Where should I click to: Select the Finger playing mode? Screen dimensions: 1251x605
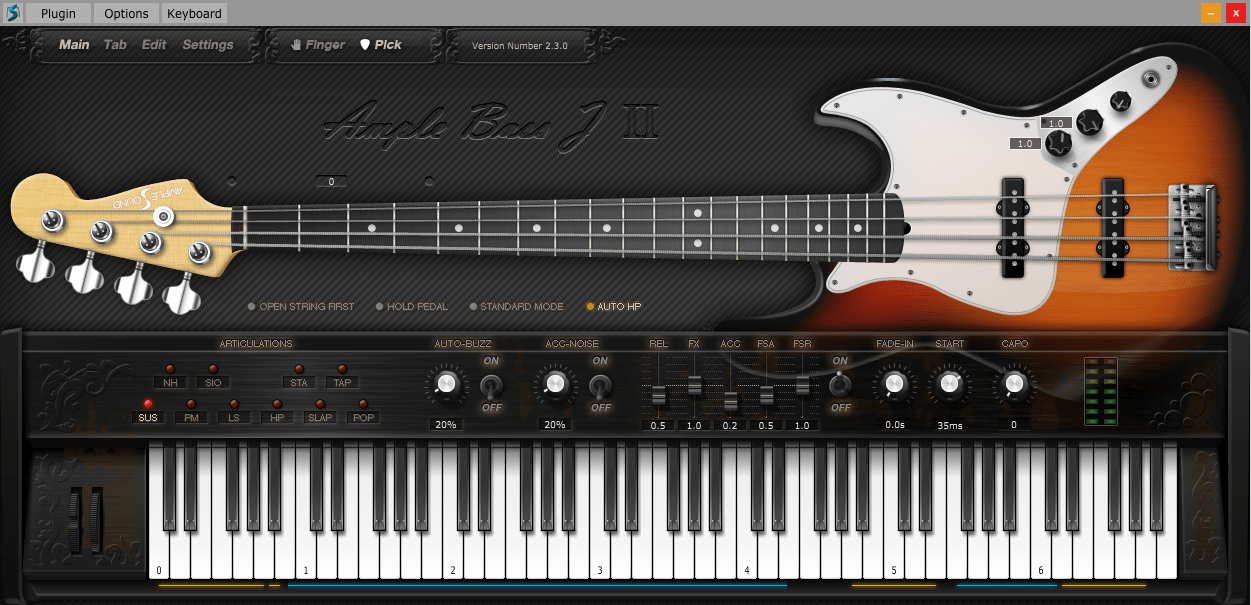point(318,45)
